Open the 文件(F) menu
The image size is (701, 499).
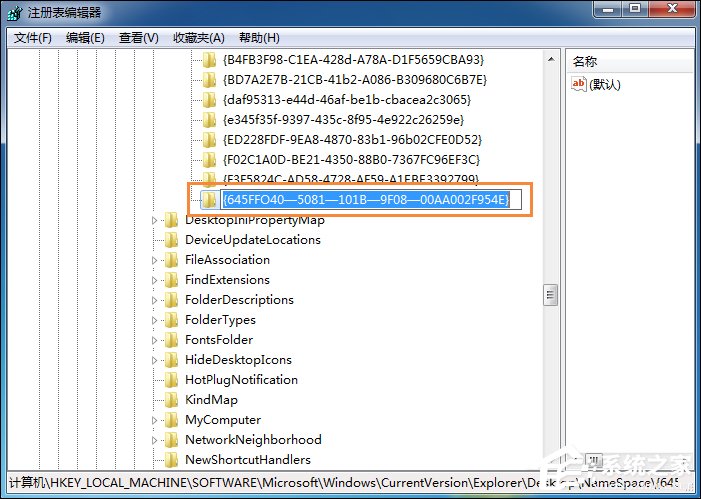[33, 38]
